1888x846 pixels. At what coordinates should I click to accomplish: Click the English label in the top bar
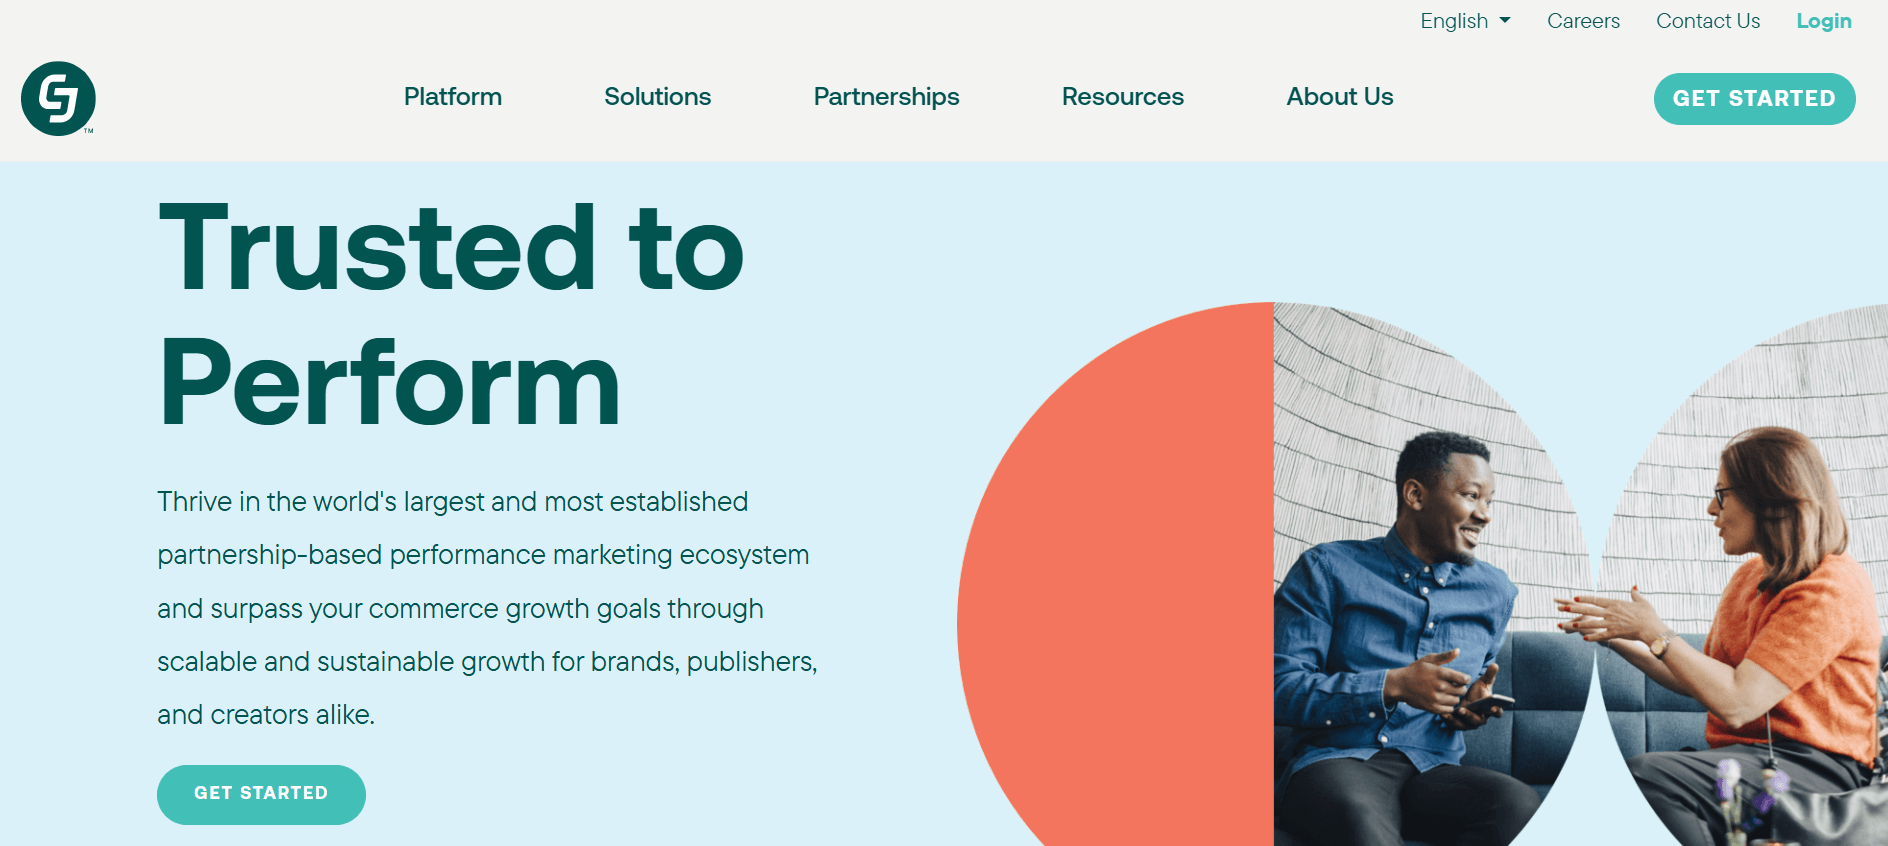click(x=1452, y=20)
